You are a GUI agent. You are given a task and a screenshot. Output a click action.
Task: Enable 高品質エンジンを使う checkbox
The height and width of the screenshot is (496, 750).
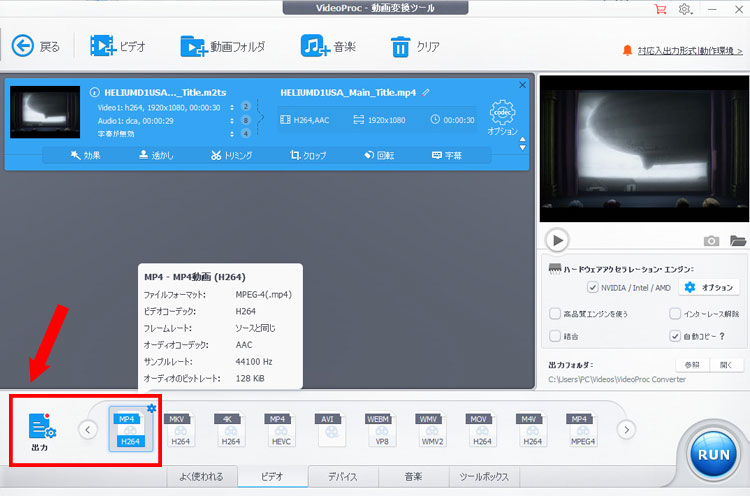tap(555, 314)
